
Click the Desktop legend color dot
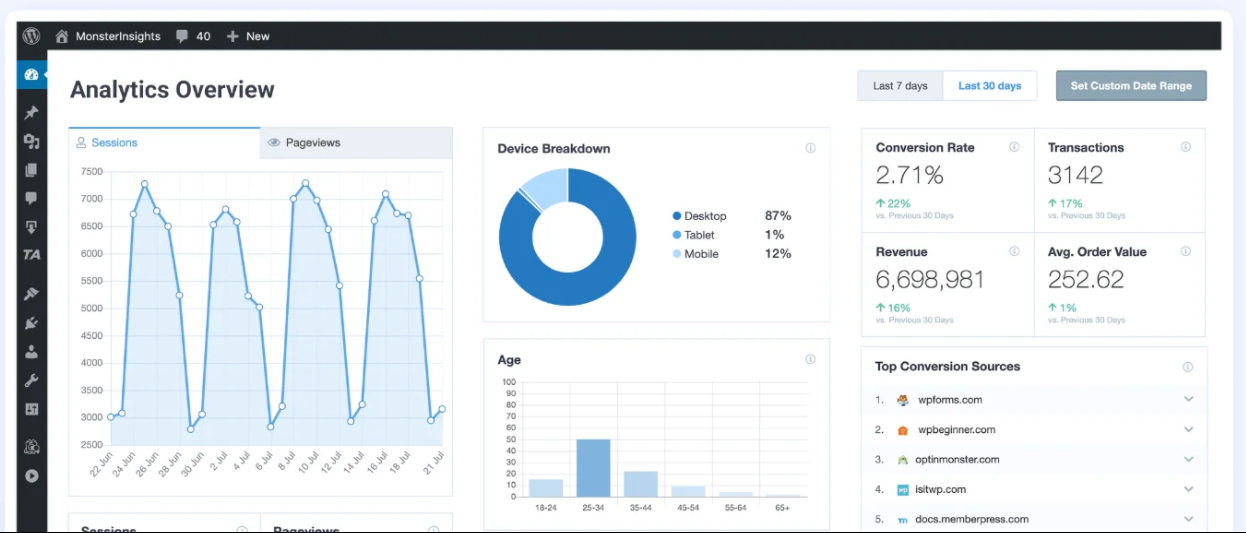(x=677, y=216)
